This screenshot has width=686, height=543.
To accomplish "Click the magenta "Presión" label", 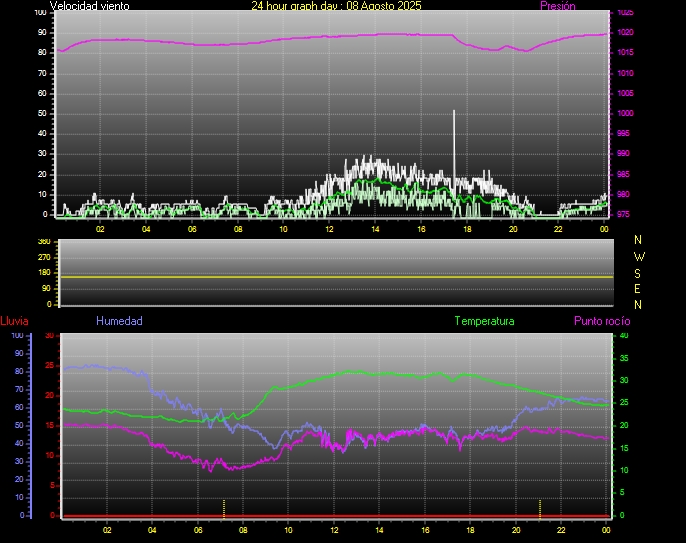I will click(x=558, y=6).
